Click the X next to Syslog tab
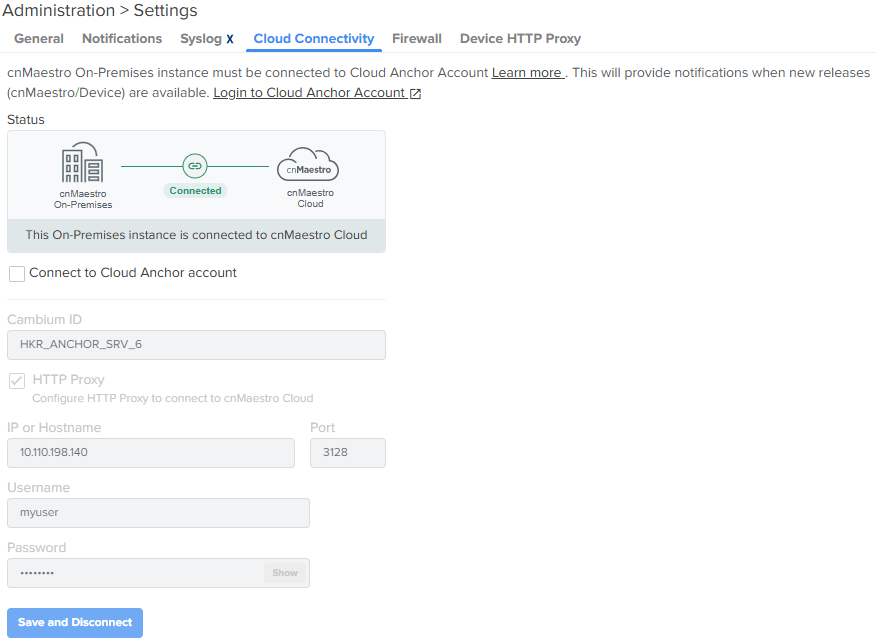 coord(230,39)
